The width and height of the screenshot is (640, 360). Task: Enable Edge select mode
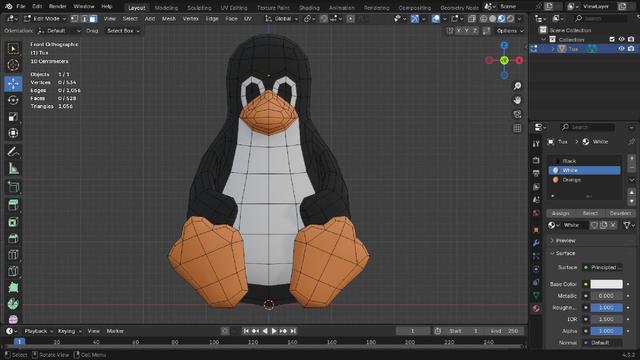(84, 19)
